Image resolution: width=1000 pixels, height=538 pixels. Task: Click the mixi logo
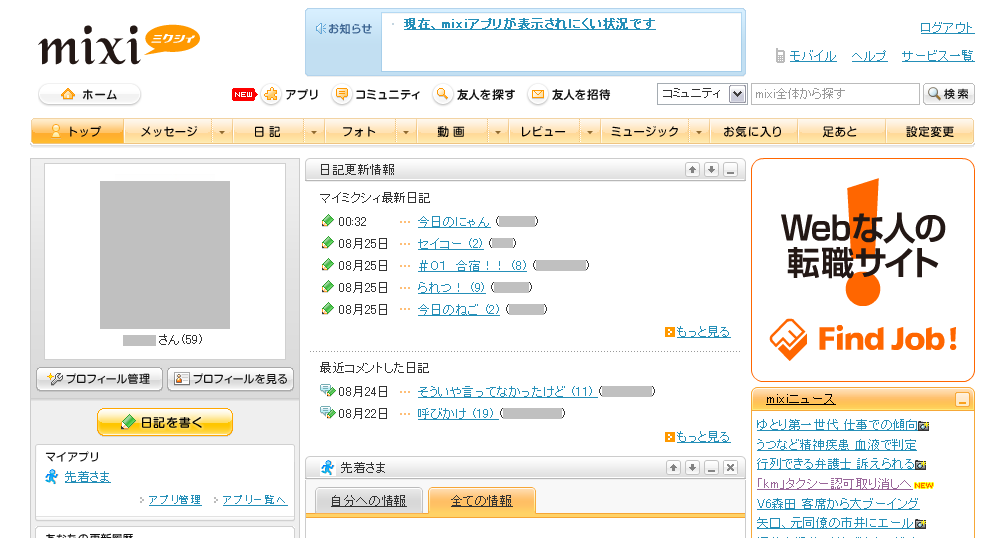click(119, 46)
